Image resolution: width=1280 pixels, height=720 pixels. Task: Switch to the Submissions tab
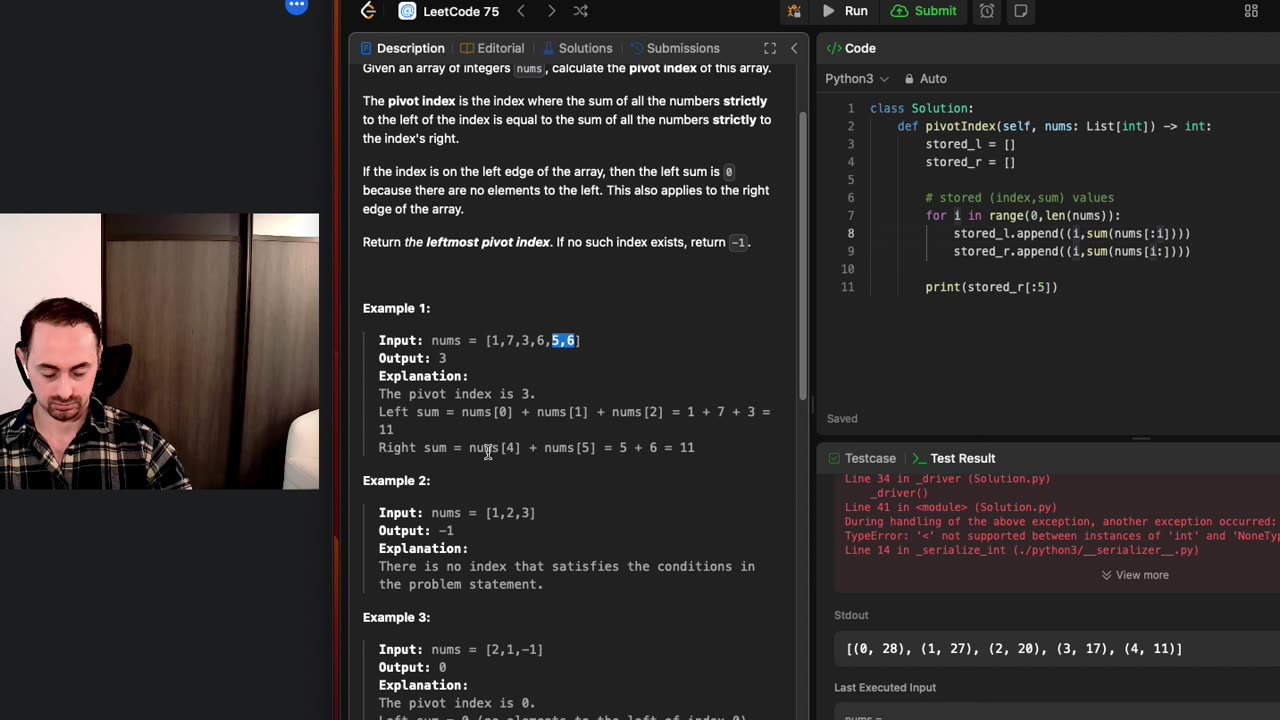pos(674,48)
